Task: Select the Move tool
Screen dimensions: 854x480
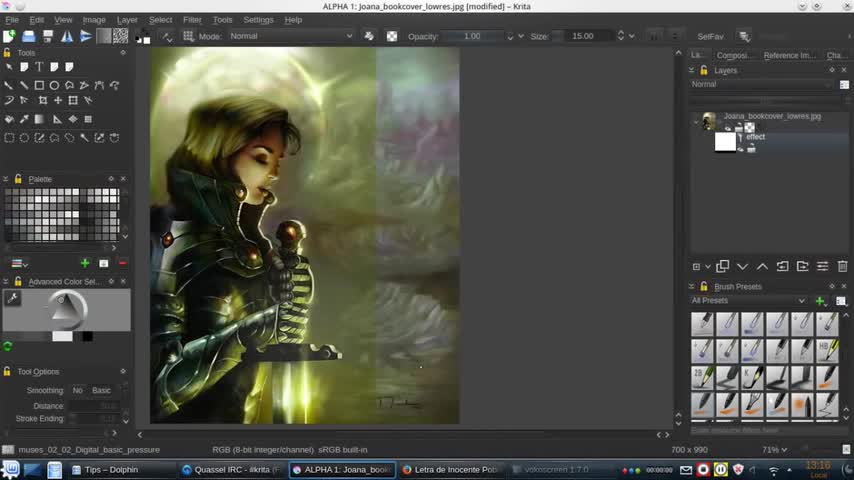Action: click(x=58, y=100)
